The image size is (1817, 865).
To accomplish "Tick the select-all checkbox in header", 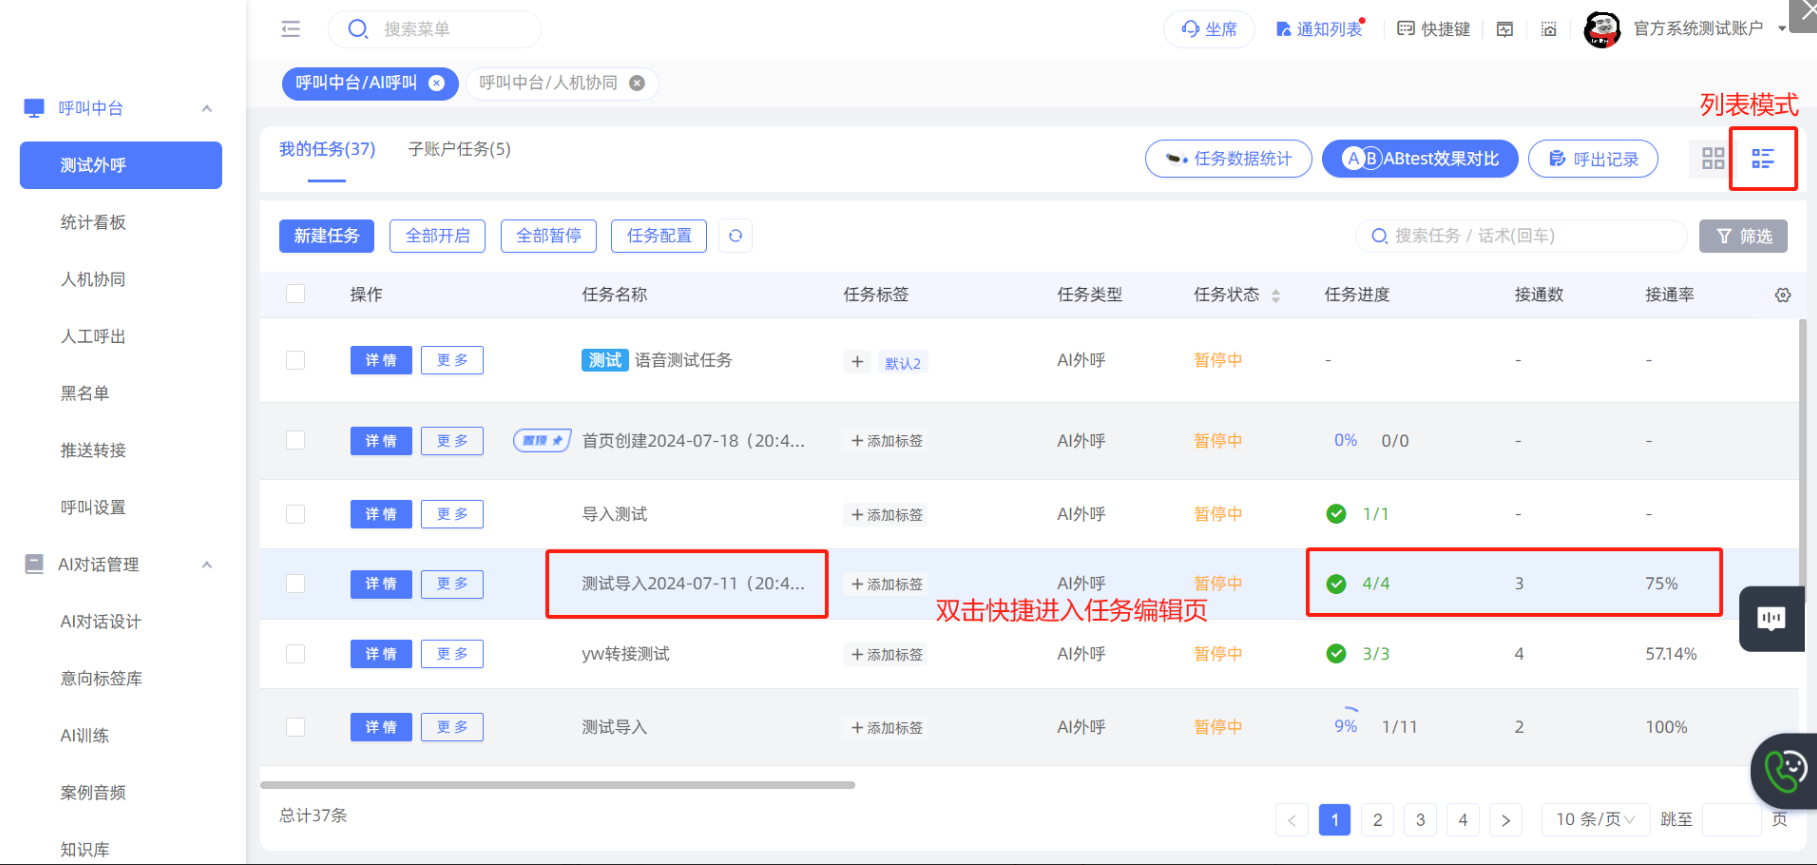I will (x=295, y=294).
